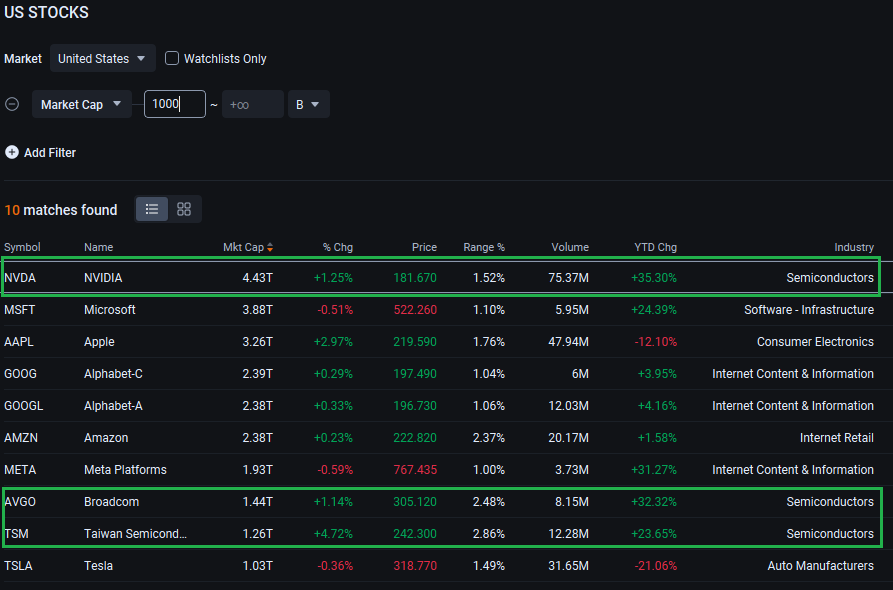Click the maximum market cap input field
This screenshot has width=893, height=590.
click(252, 104)
